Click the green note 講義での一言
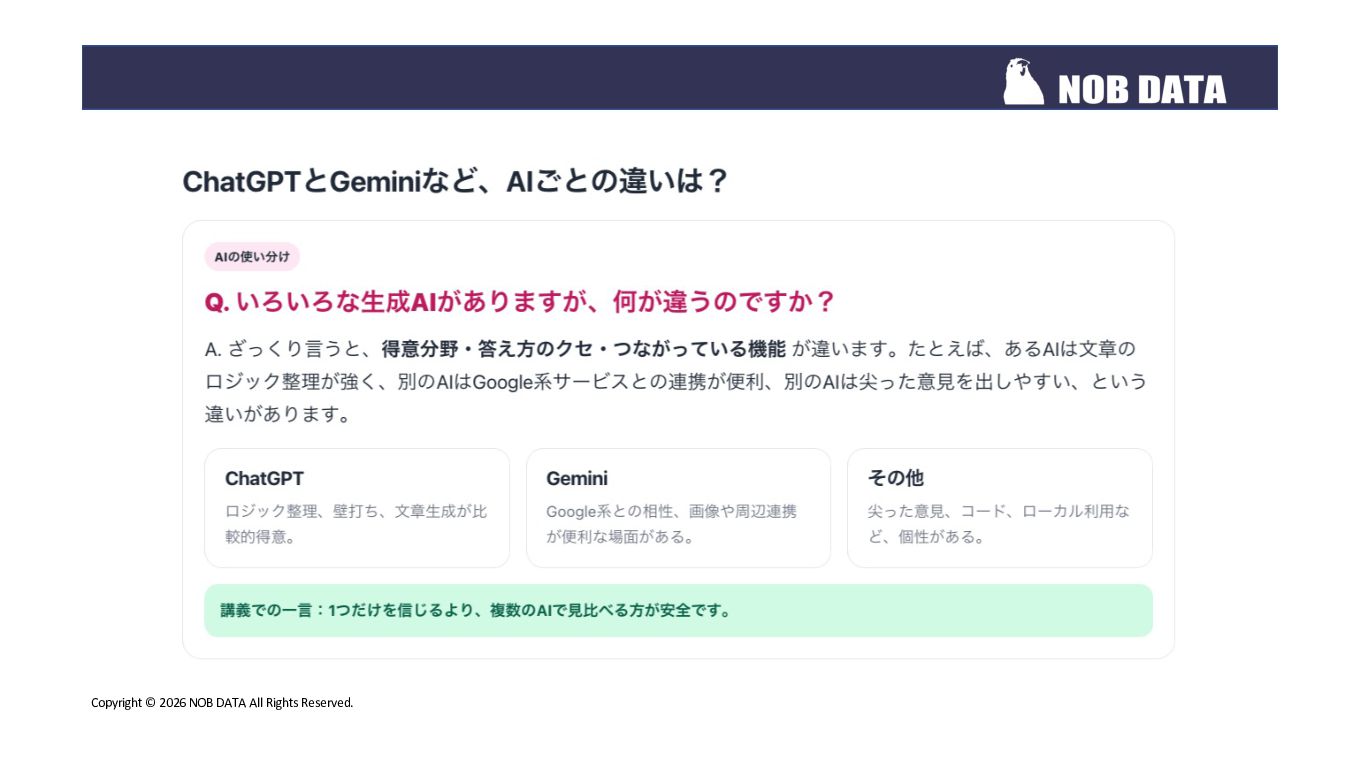 pos(678,610)
